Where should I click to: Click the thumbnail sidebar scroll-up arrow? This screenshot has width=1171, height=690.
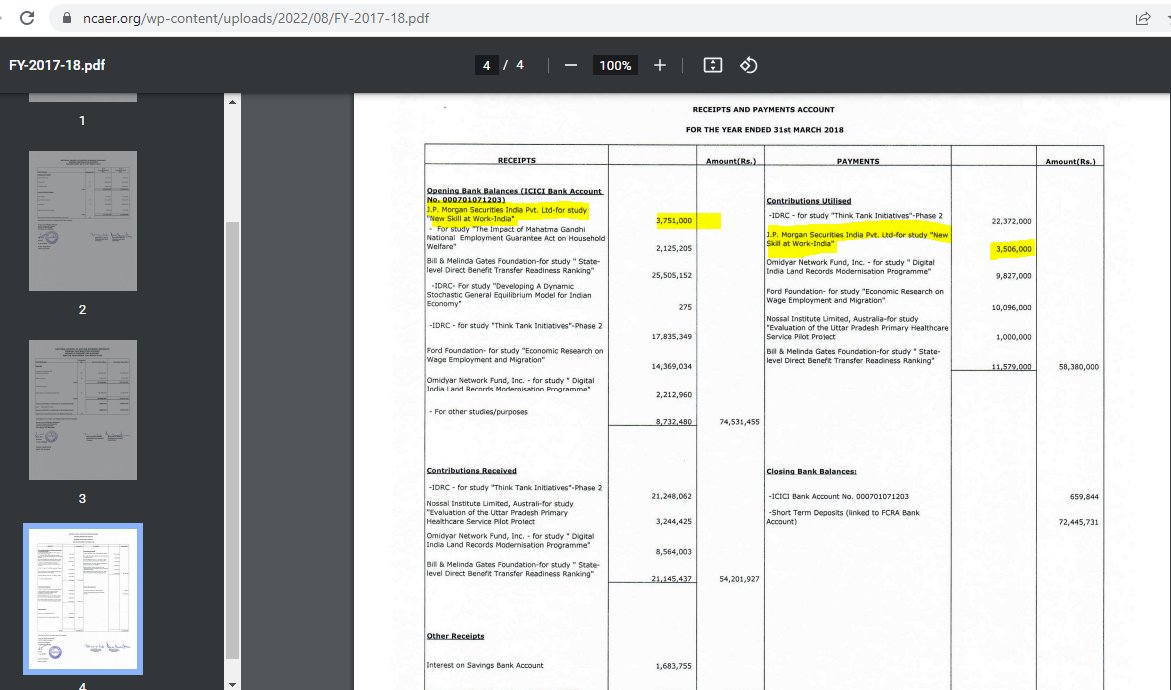(232, 102)
